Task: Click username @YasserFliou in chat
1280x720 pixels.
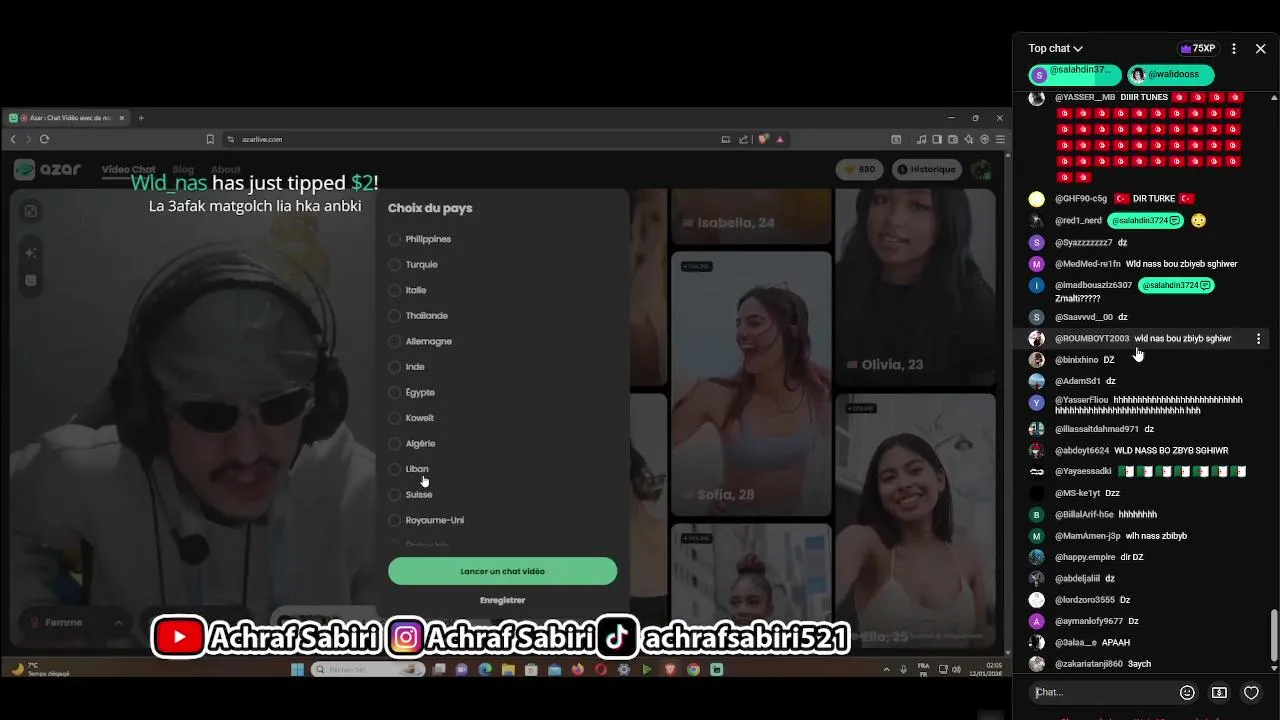Action: pos(1081,400)
